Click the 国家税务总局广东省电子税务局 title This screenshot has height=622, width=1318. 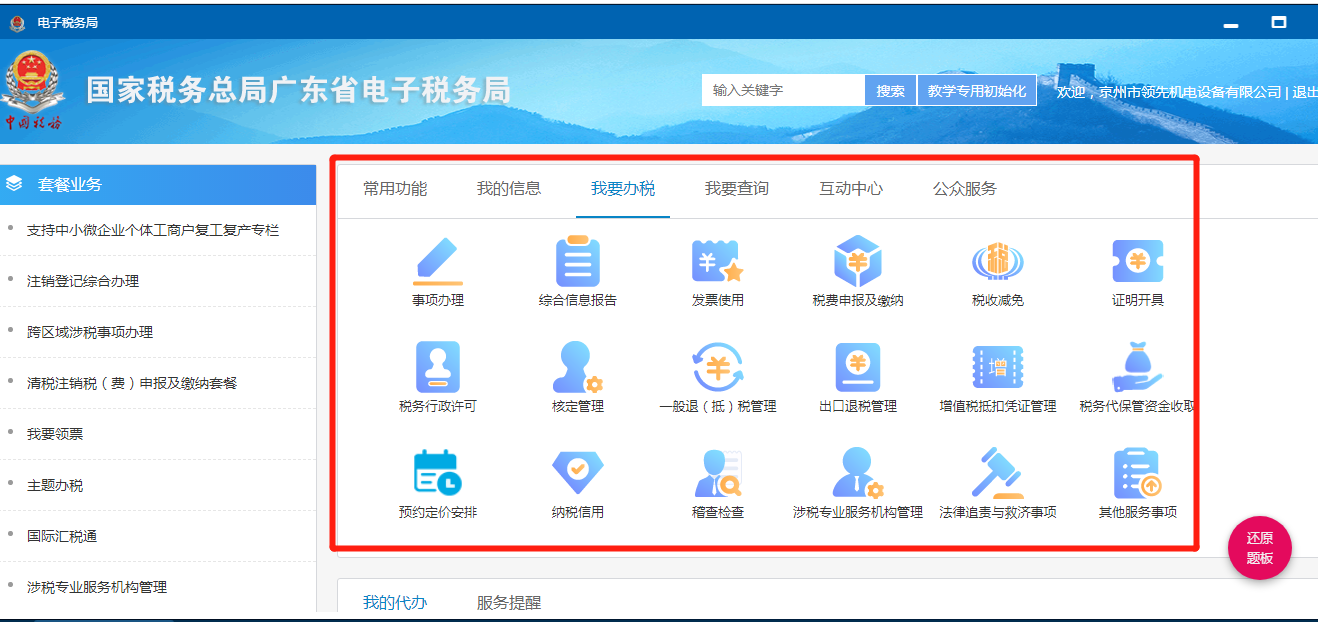(298, 90)
